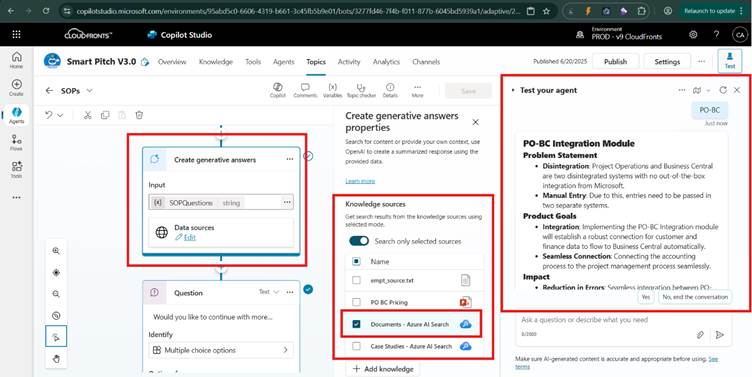752x377 pixels.
Task: Click the undo arrow icon
Action: tap(48, 115)
